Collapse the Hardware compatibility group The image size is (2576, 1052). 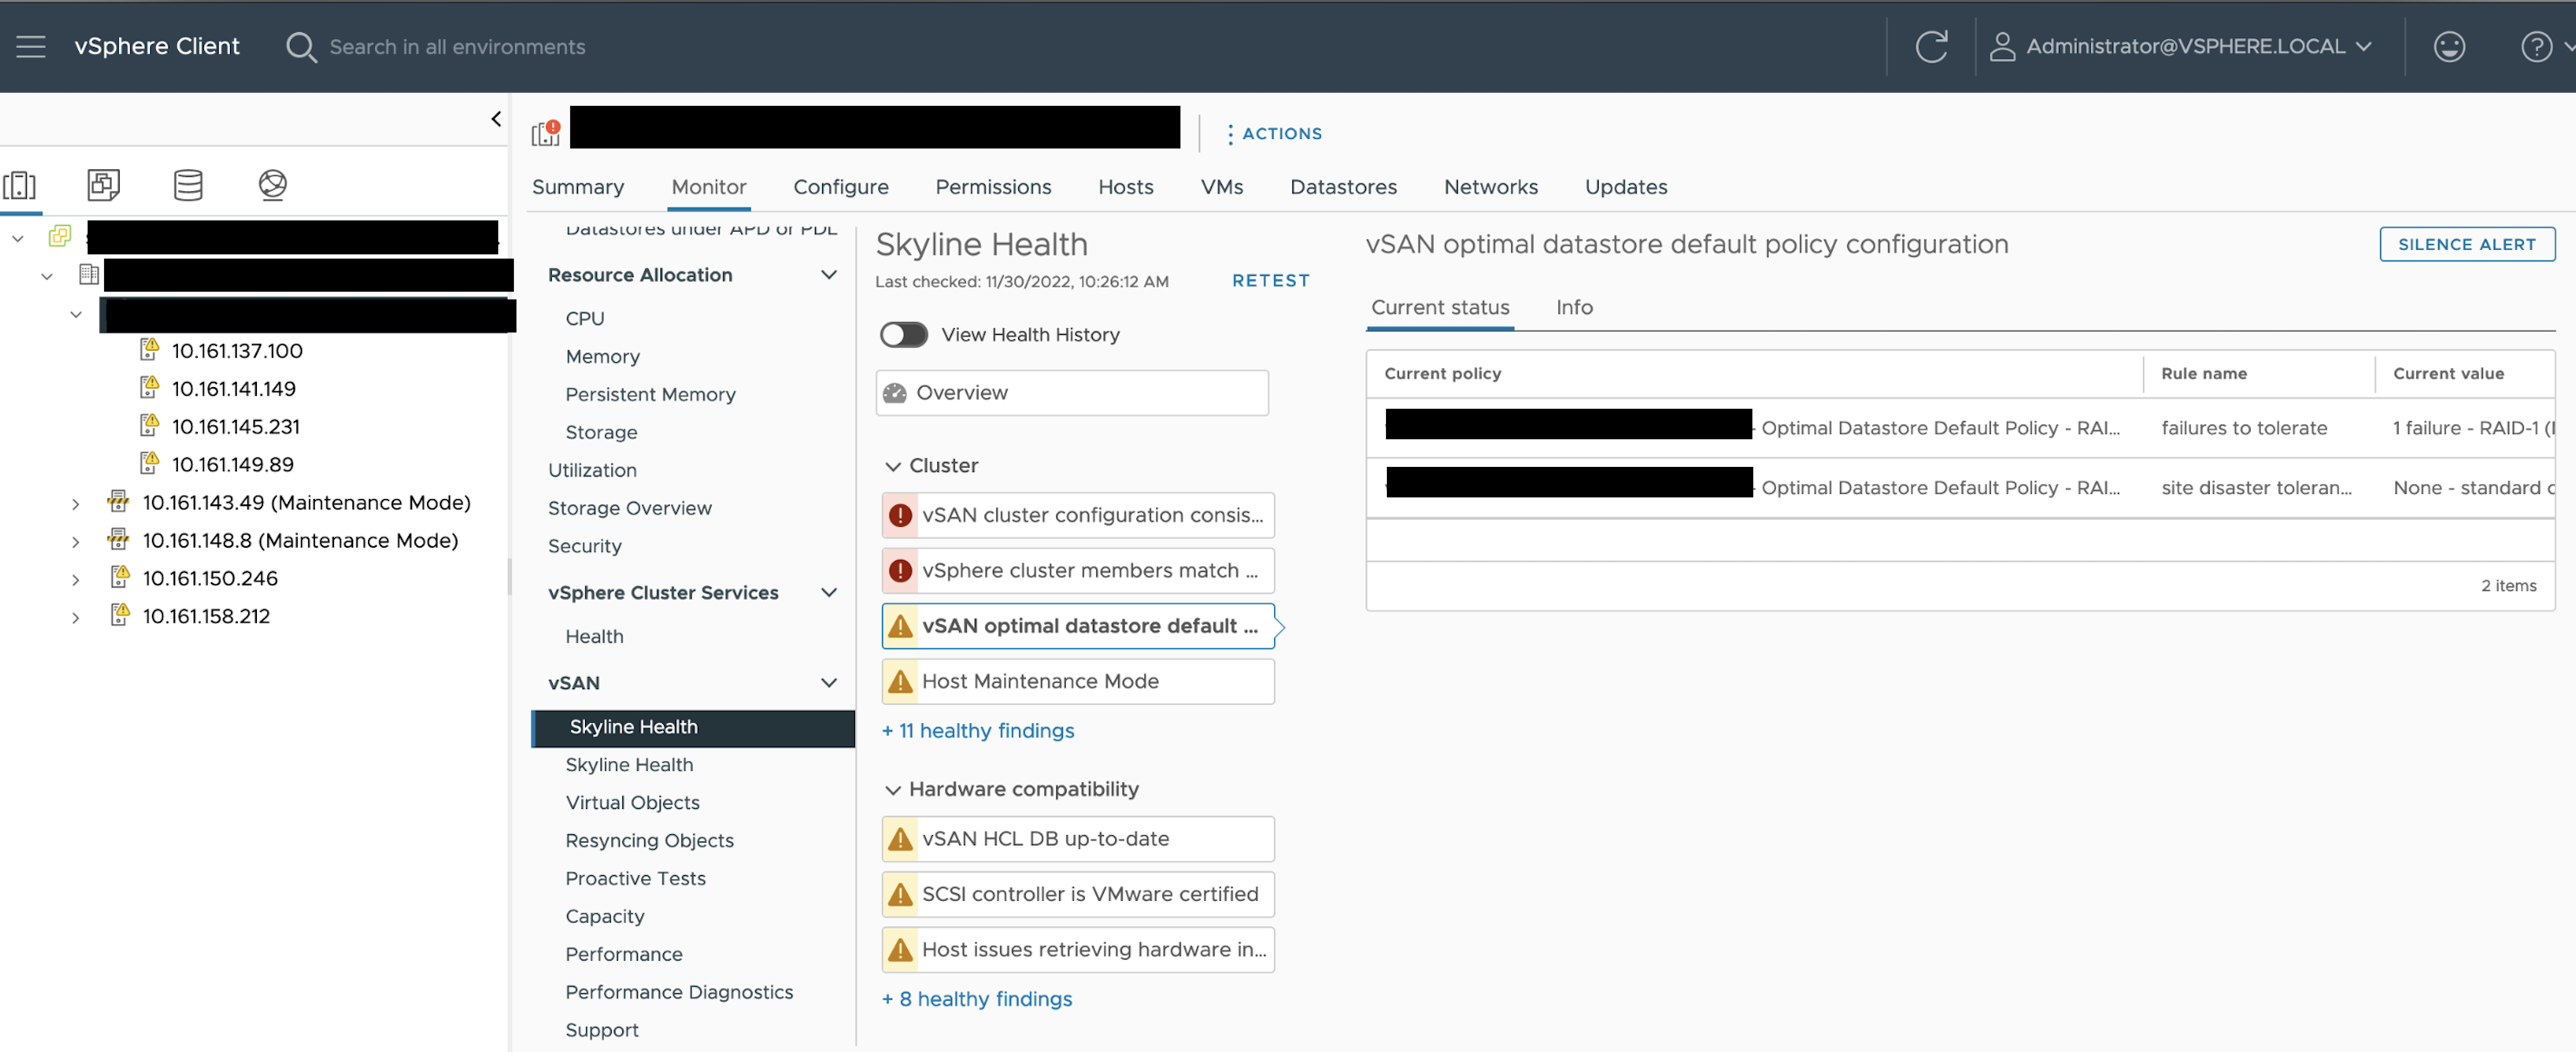click(893, 790)
